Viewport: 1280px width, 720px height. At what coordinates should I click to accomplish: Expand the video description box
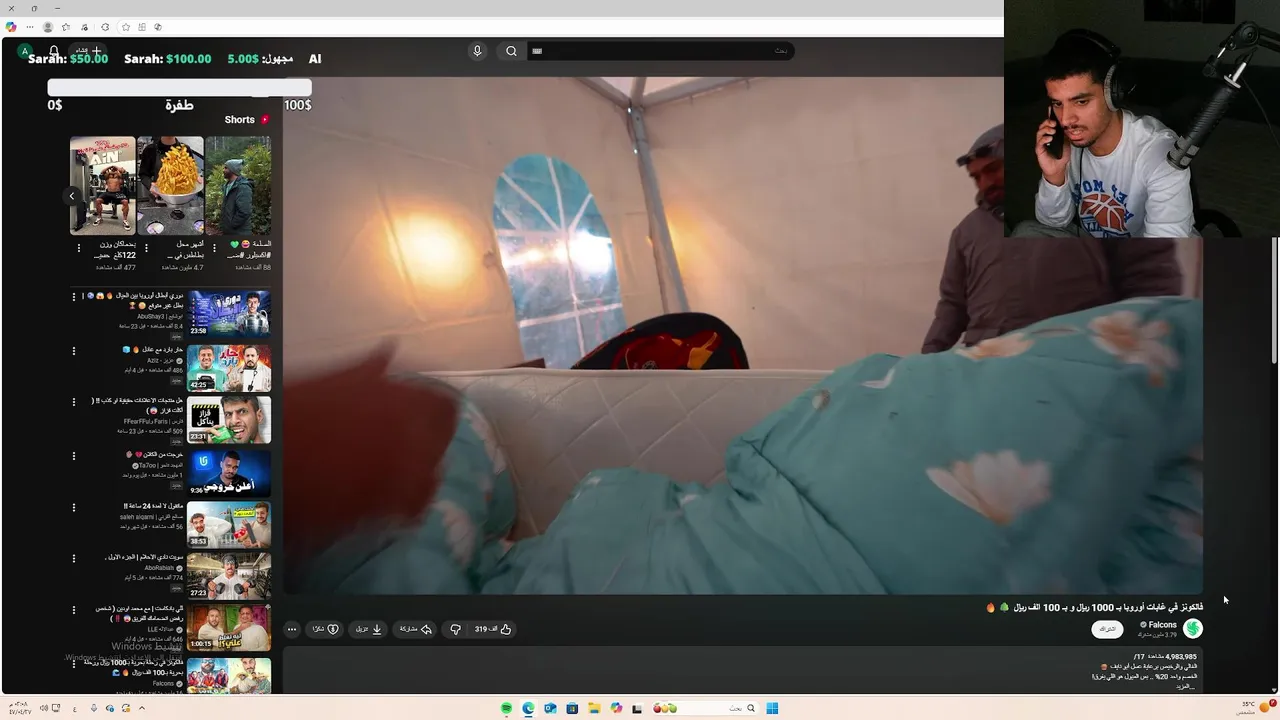(742, 670)
